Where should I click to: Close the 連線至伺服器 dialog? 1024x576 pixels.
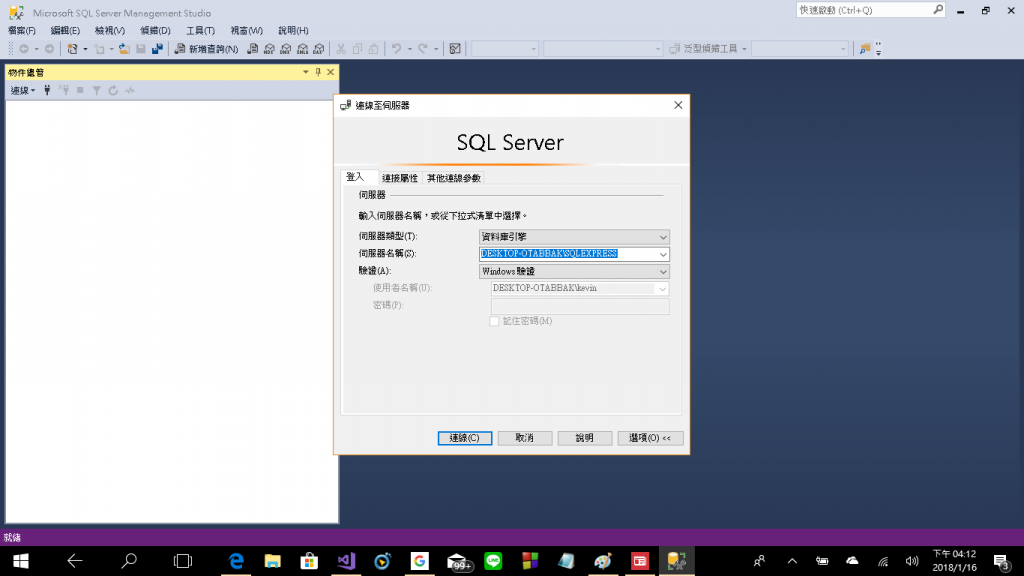(678, 105)
